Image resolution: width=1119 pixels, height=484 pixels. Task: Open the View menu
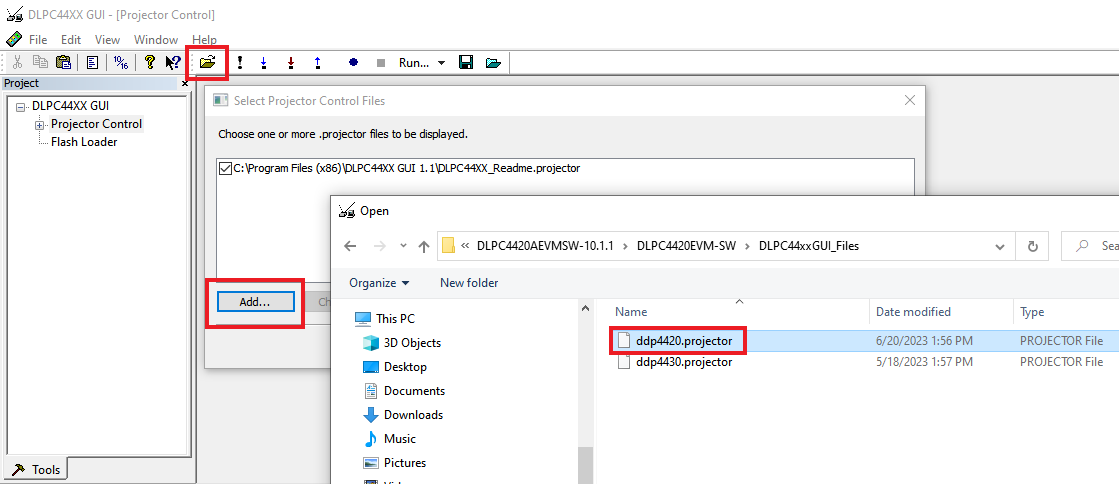coord(107,40)
